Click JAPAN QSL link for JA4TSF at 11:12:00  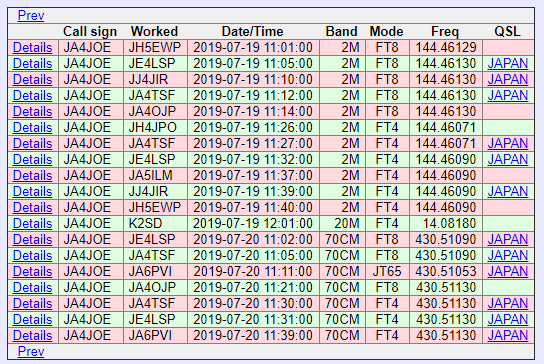508,95
